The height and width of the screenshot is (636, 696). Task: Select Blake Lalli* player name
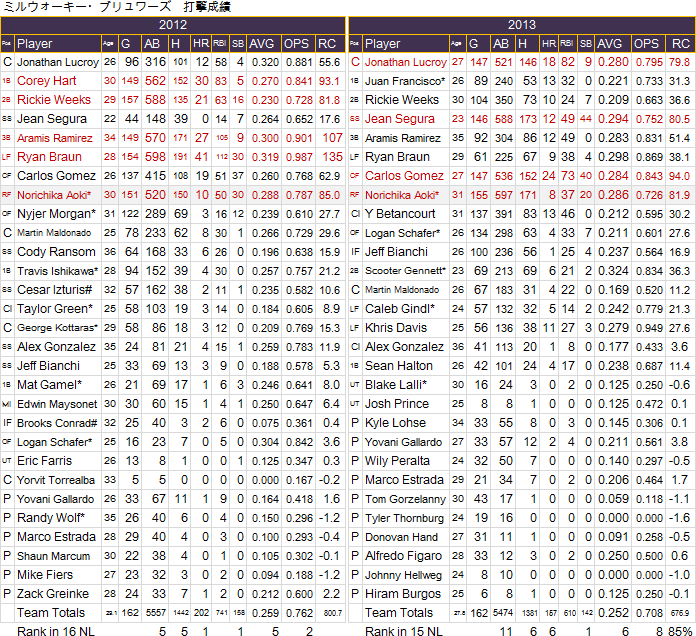396,384
